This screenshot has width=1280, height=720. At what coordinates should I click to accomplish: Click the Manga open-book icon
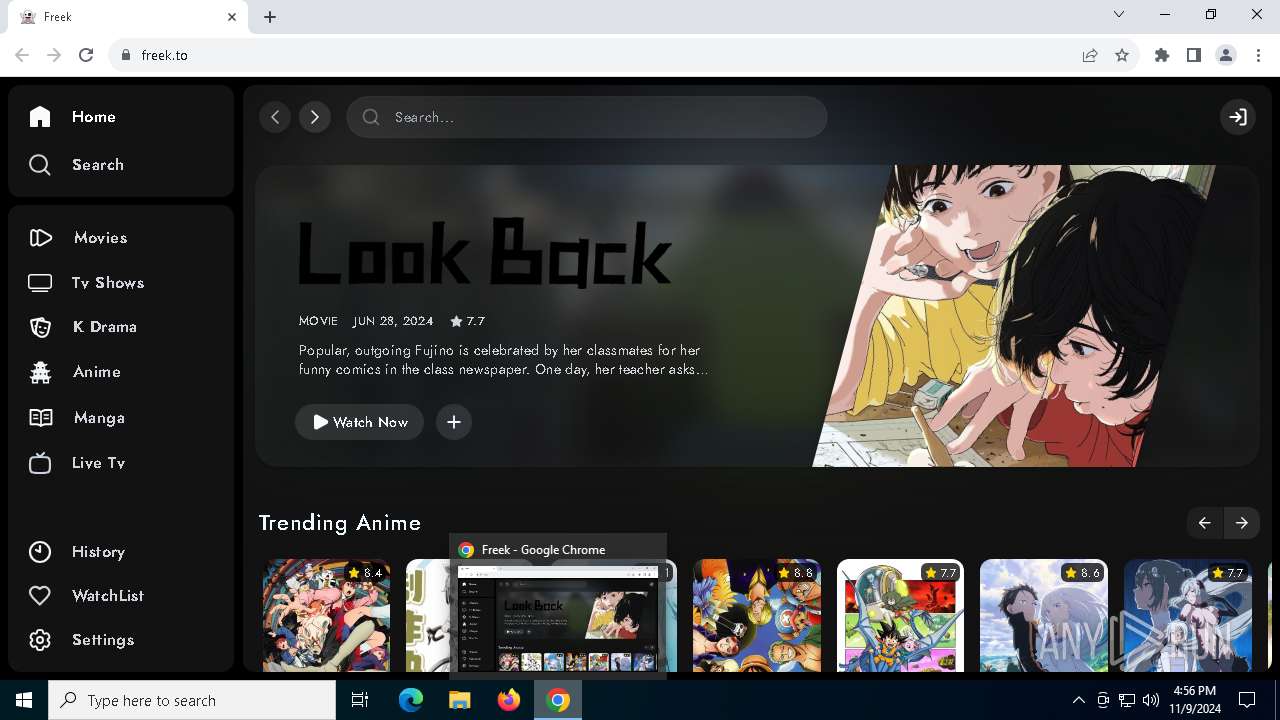point(40,418)
